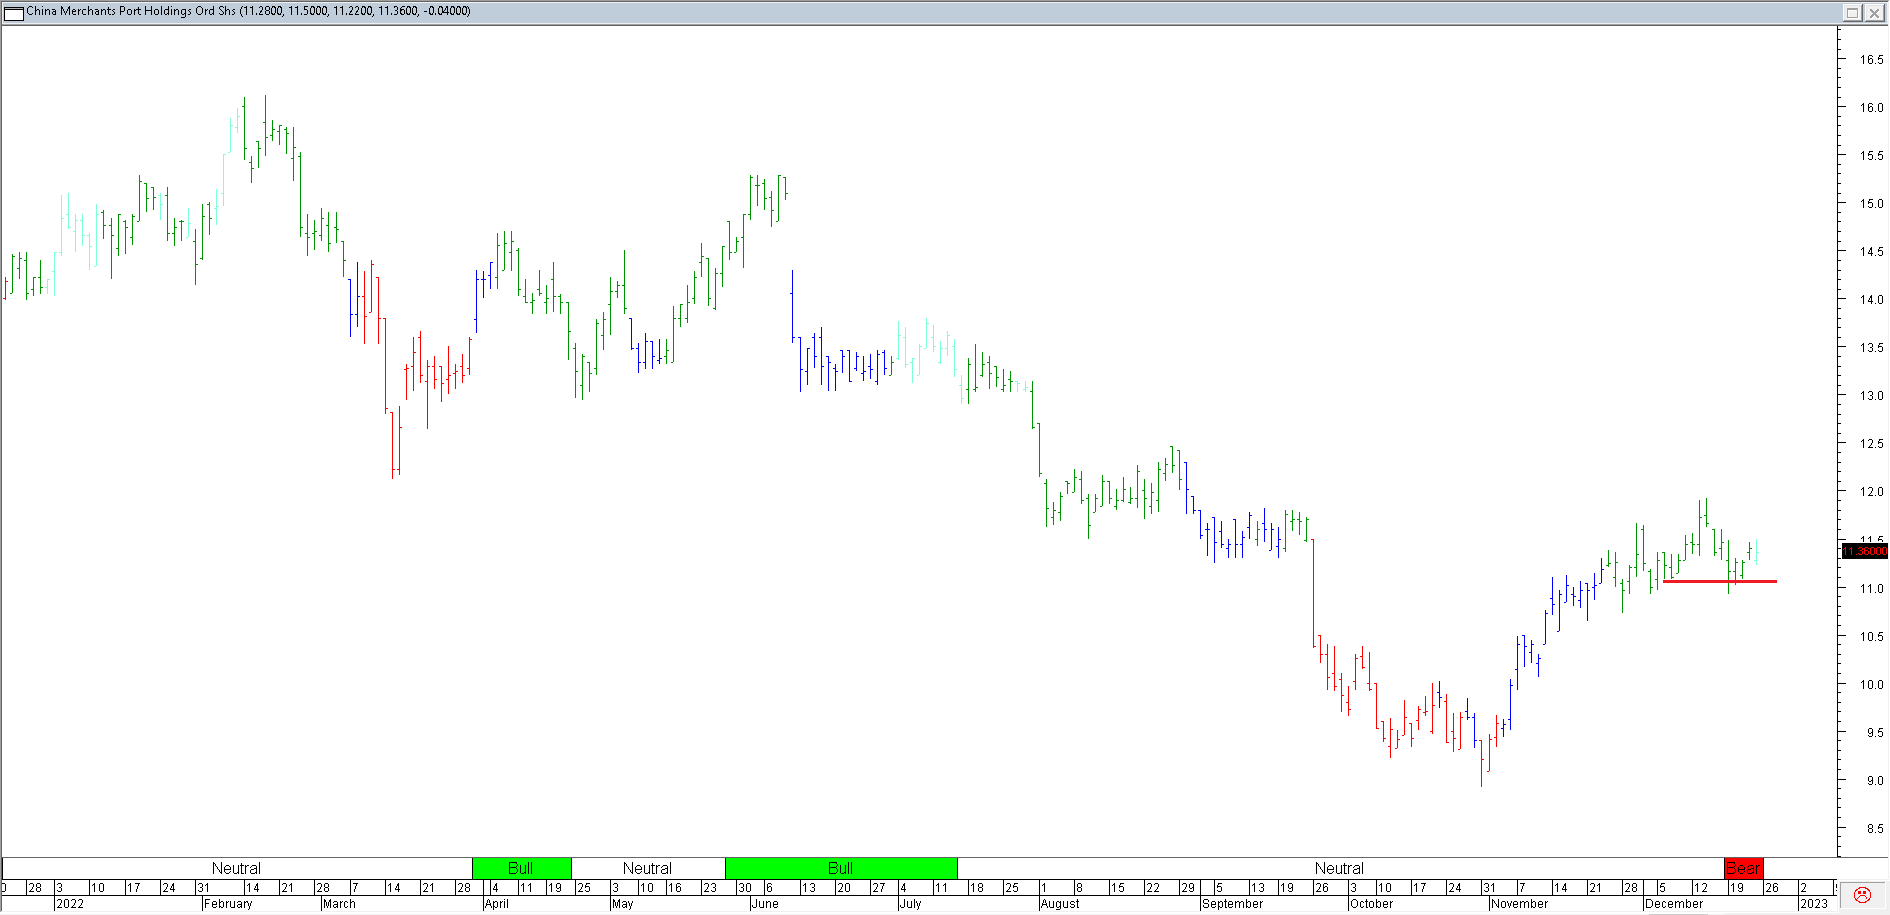The height and width of the screenshot is (915, 1890).
Task: Click the 9.0 price axis label
Action: 1875,781
